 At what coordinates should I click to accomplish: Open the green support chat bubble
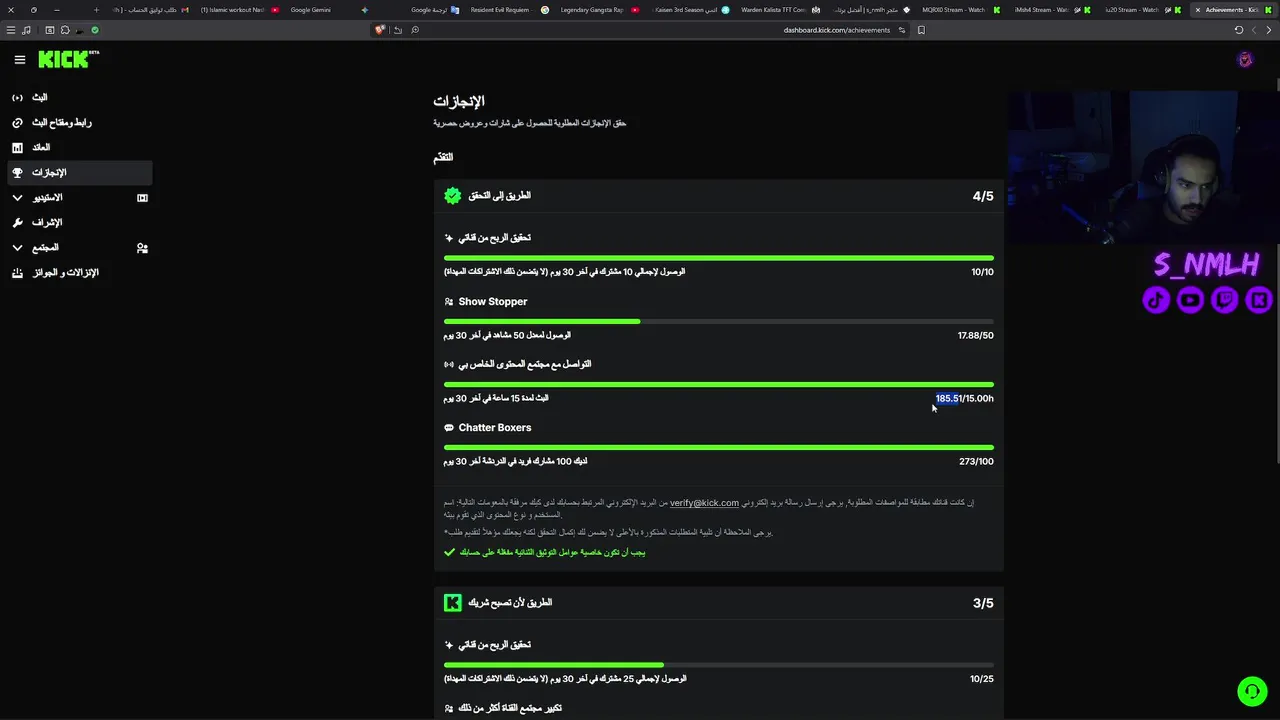(x=1251, y=691)
